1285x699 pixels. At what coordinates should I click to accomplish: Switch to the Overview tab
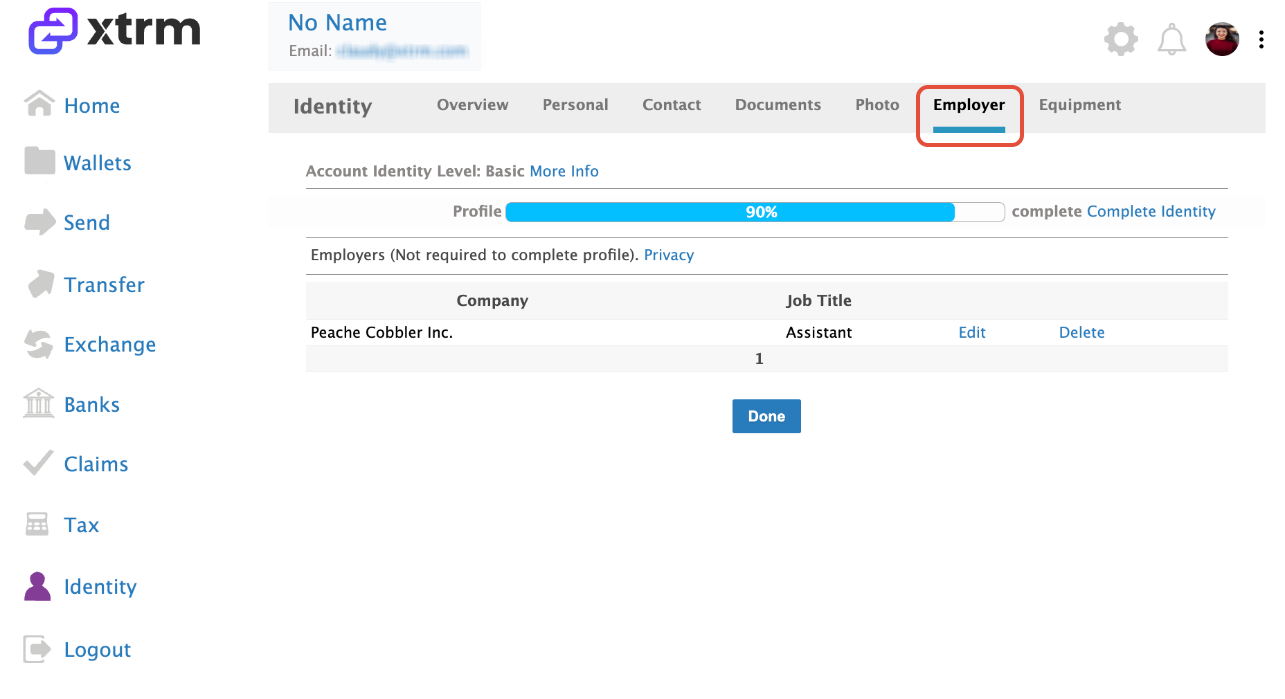click(473, 105)
